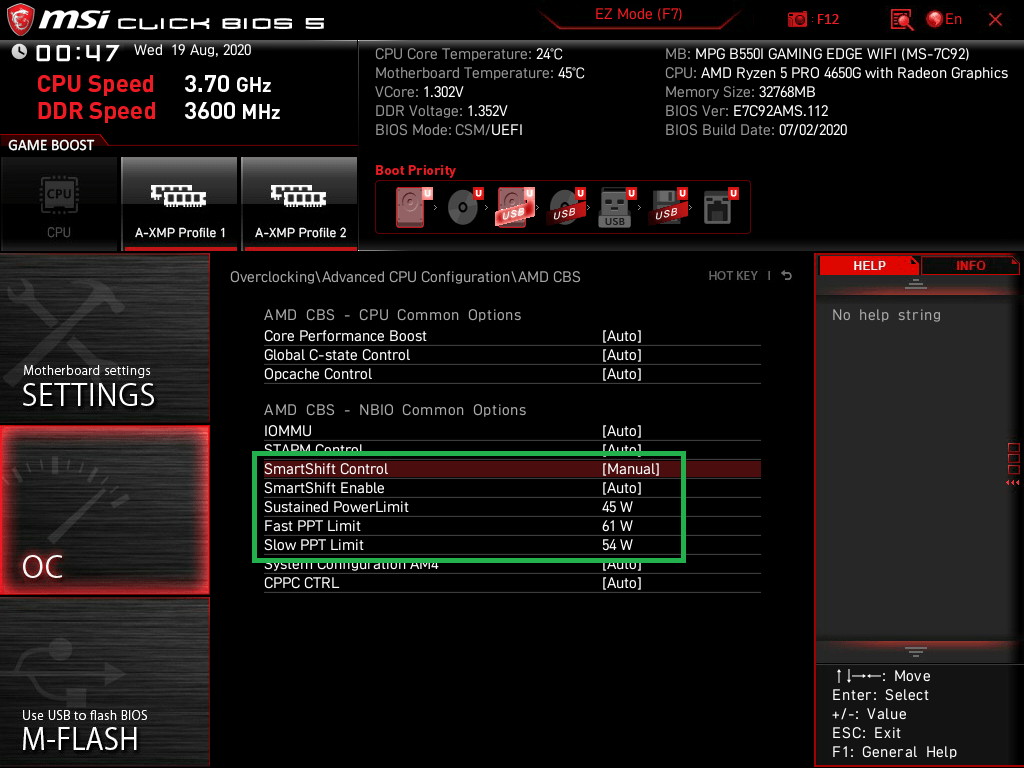Click the red side arrows on right edge

tap(1013, 483)
